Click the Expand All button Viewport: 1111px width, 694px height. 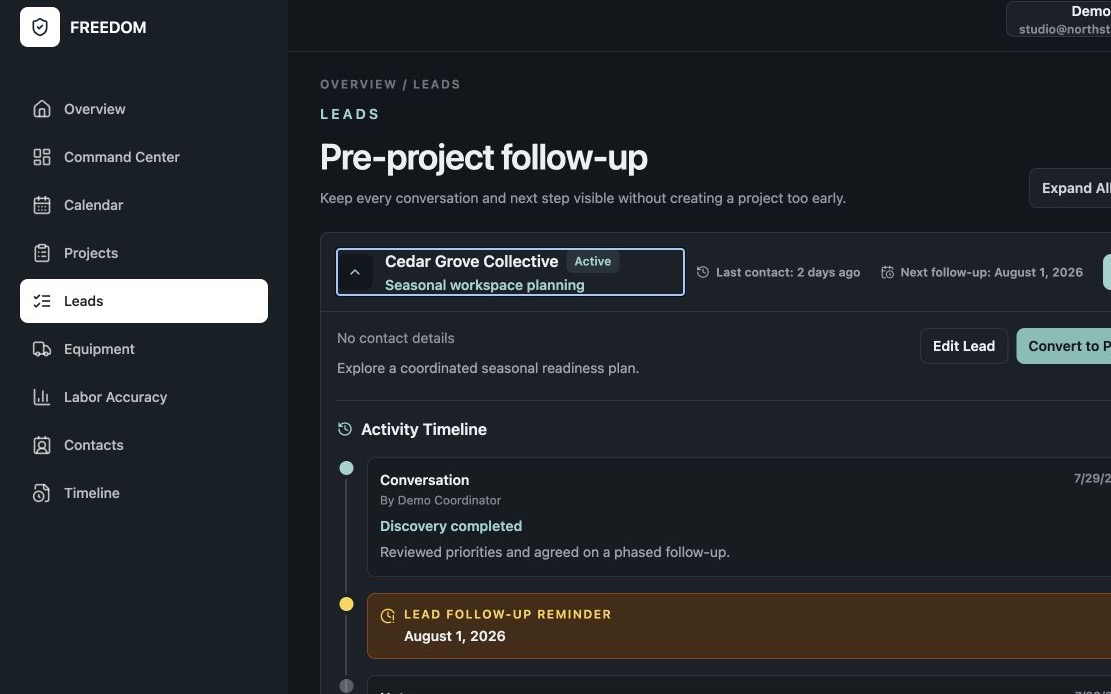[x=1071, y=188]
